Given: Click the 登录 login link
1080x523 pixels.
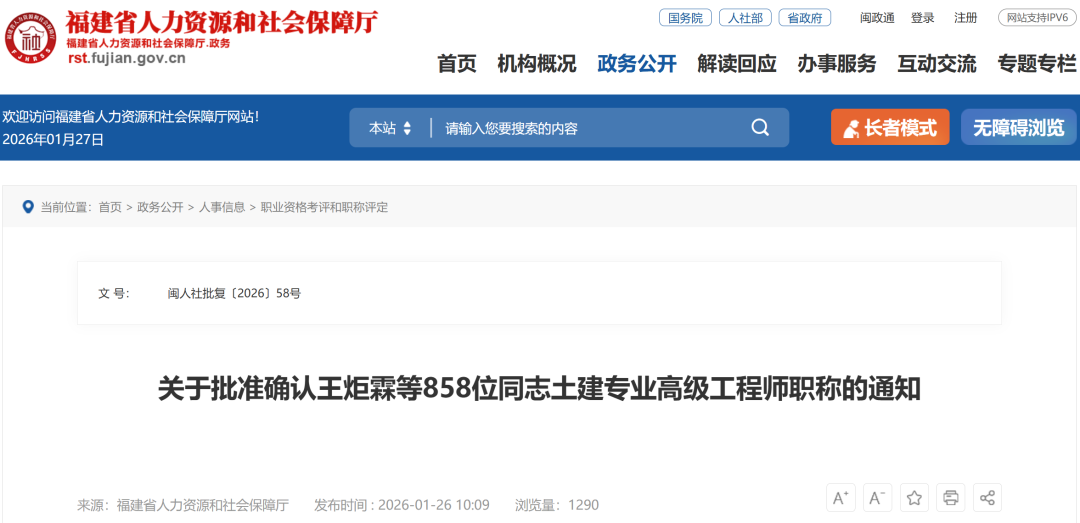Looking at the screenshot, I should (923, 18).
